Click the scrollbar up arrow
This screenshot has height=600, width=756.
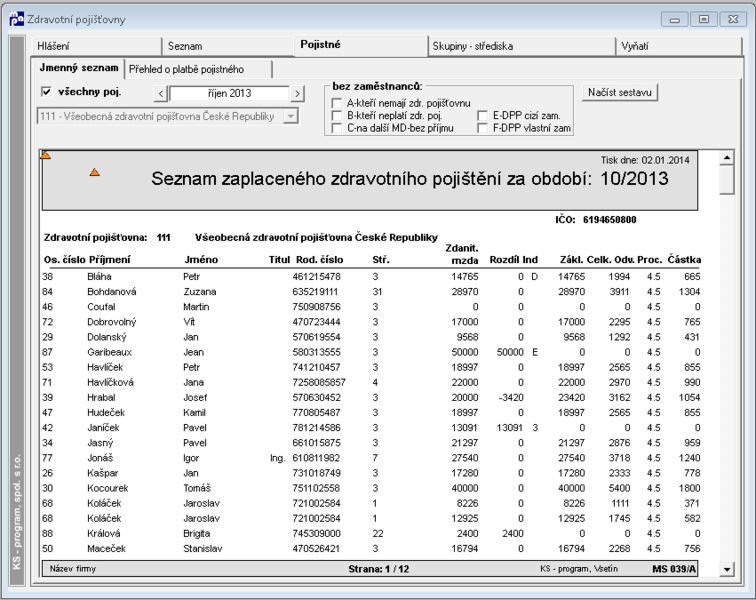[x=726, y=157]
